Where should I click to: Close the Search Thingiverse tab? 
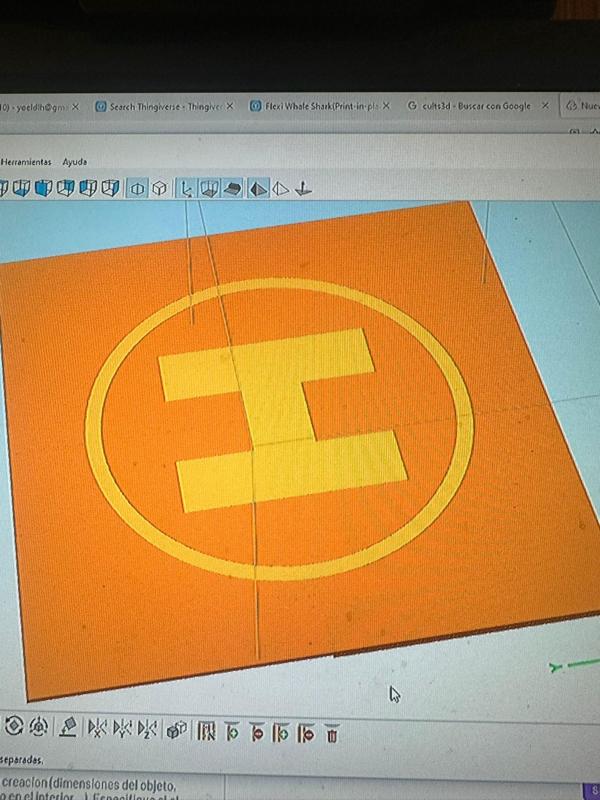pyautogui.click(x=230, y=106)
